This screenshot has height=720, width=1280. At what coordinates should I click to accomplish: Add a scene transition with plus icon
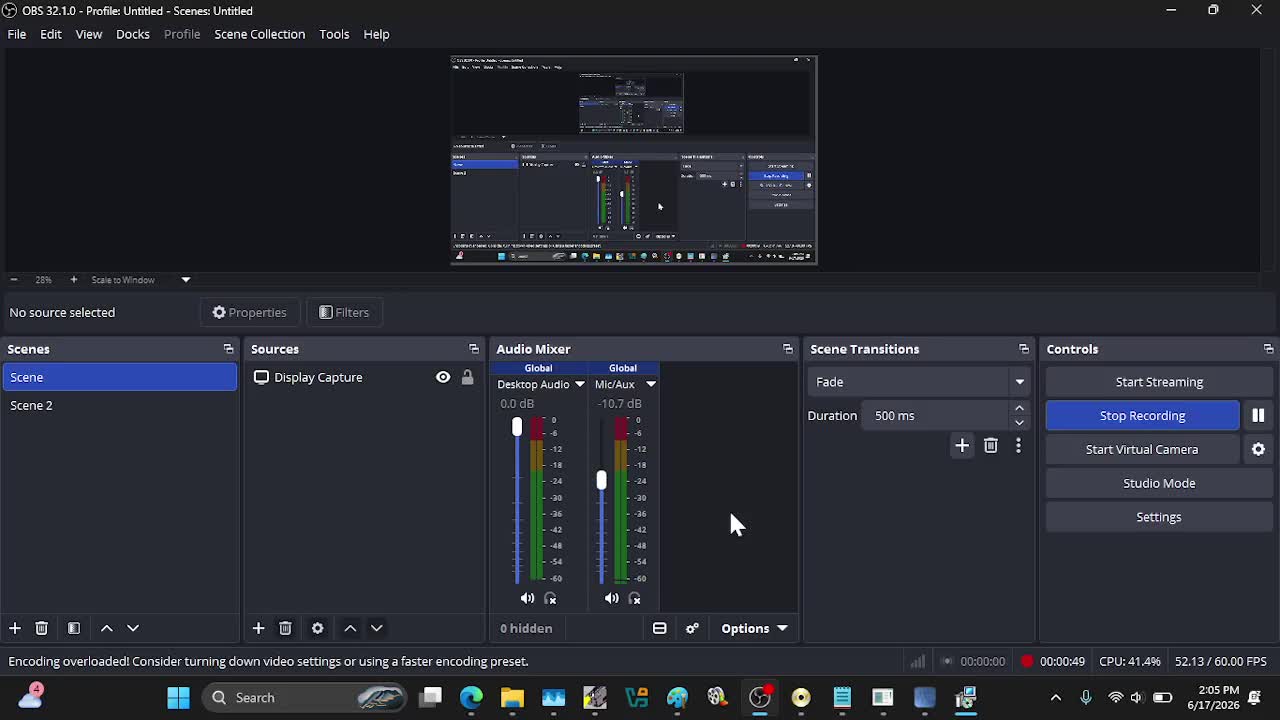[x=962, y=446]
